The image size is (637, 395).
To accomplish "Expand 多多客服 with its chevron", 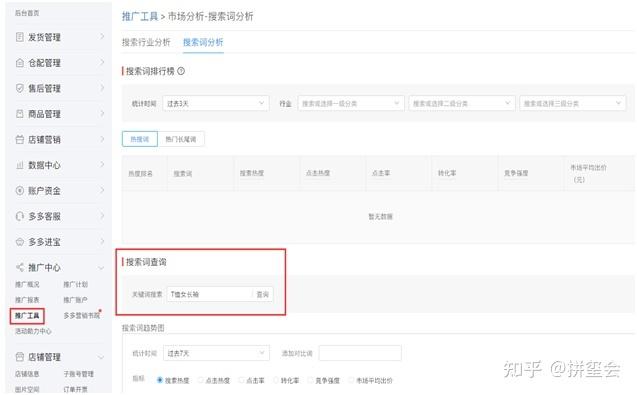I will (x=102, y=215).
